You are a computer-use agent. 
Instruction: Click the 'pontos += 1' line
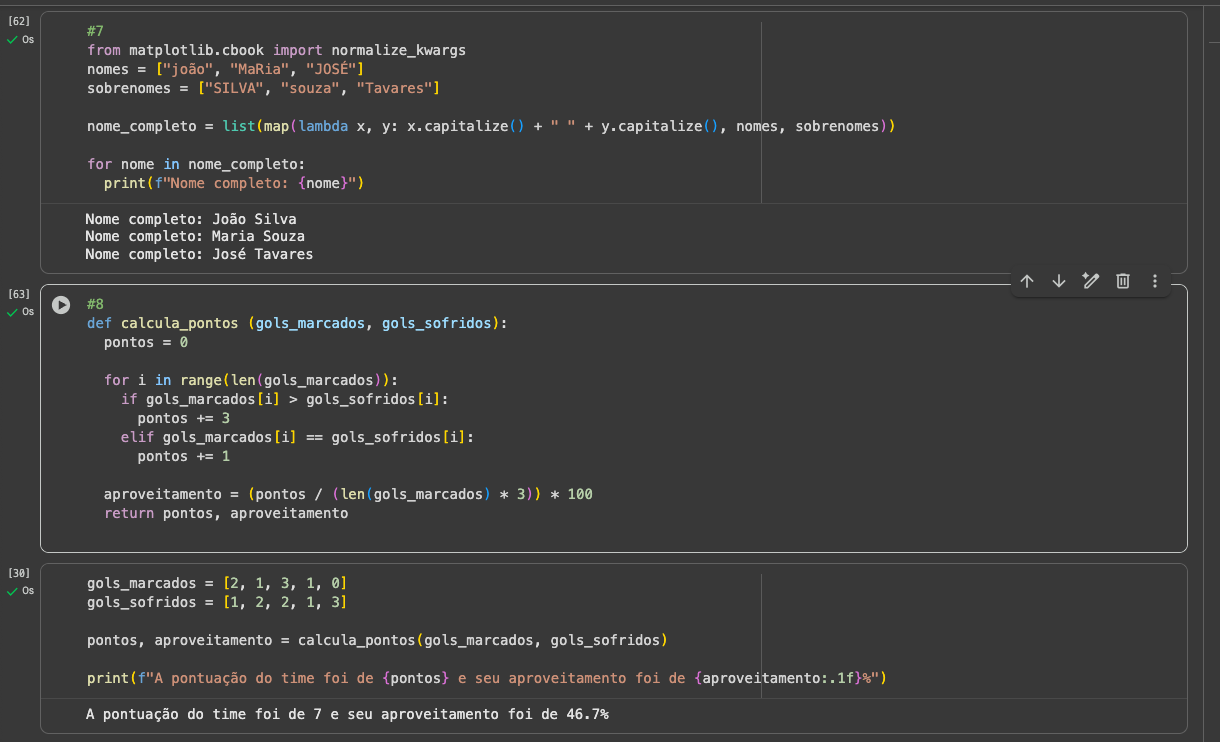[183, 456]
